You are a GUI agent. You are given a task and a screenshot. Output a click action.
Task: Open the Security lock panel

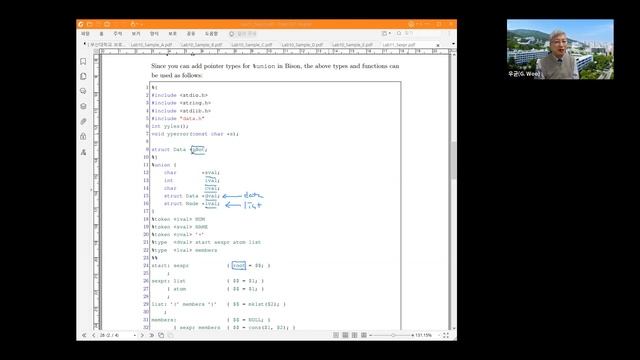(83, 136)
